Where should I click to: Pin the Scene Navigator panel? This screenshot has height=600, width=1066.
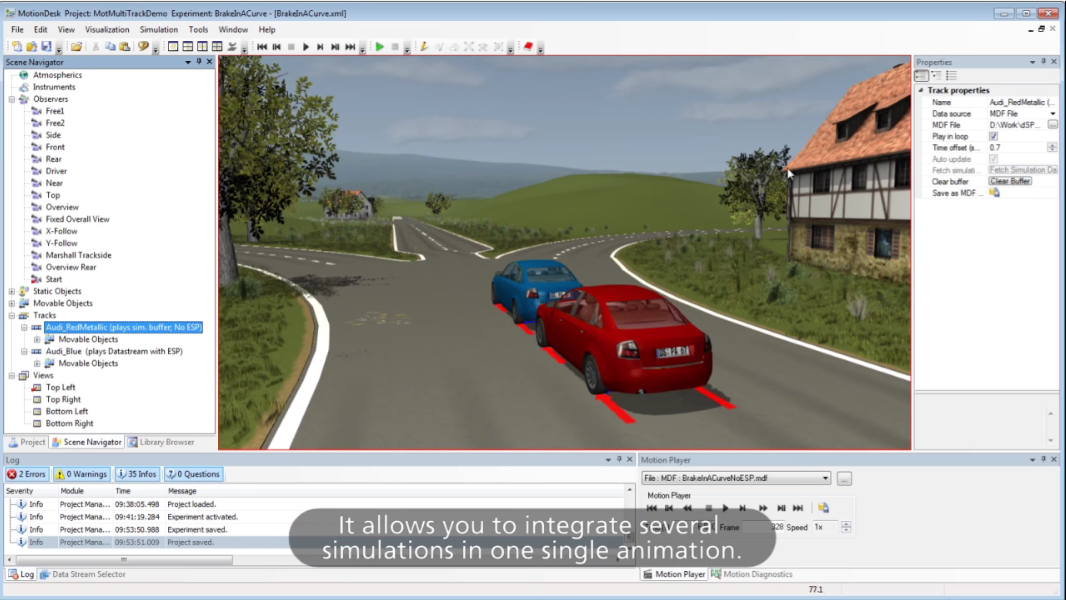tap(199, 62)
